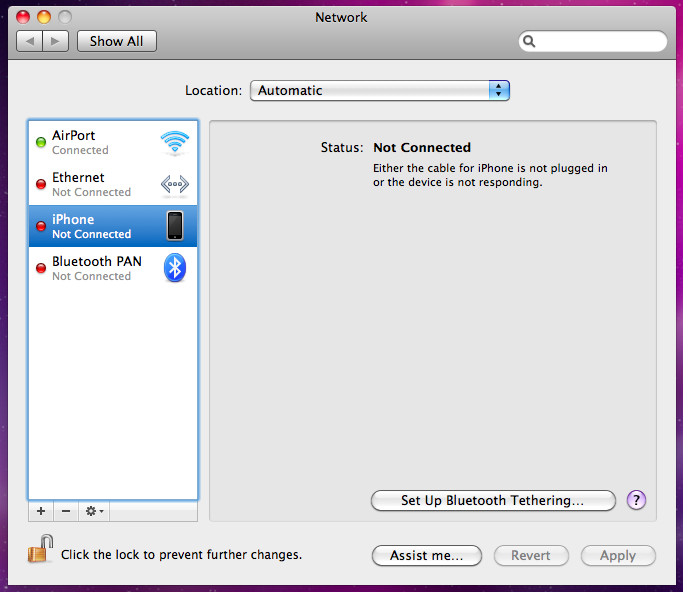Select the iPhone service name
The width and height of the screenshot is (683, 592).
[73, 219]
